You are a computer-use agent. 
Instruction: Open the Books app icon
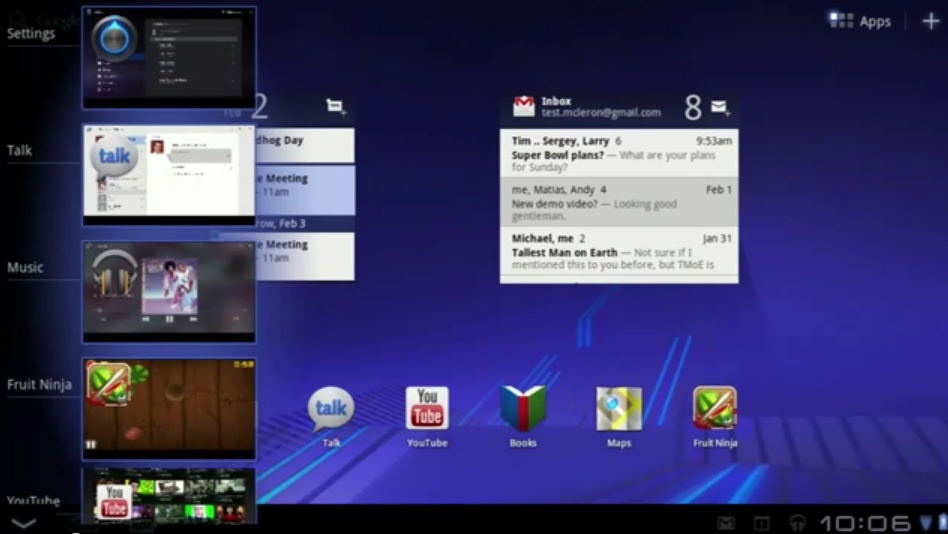point(523,410)
